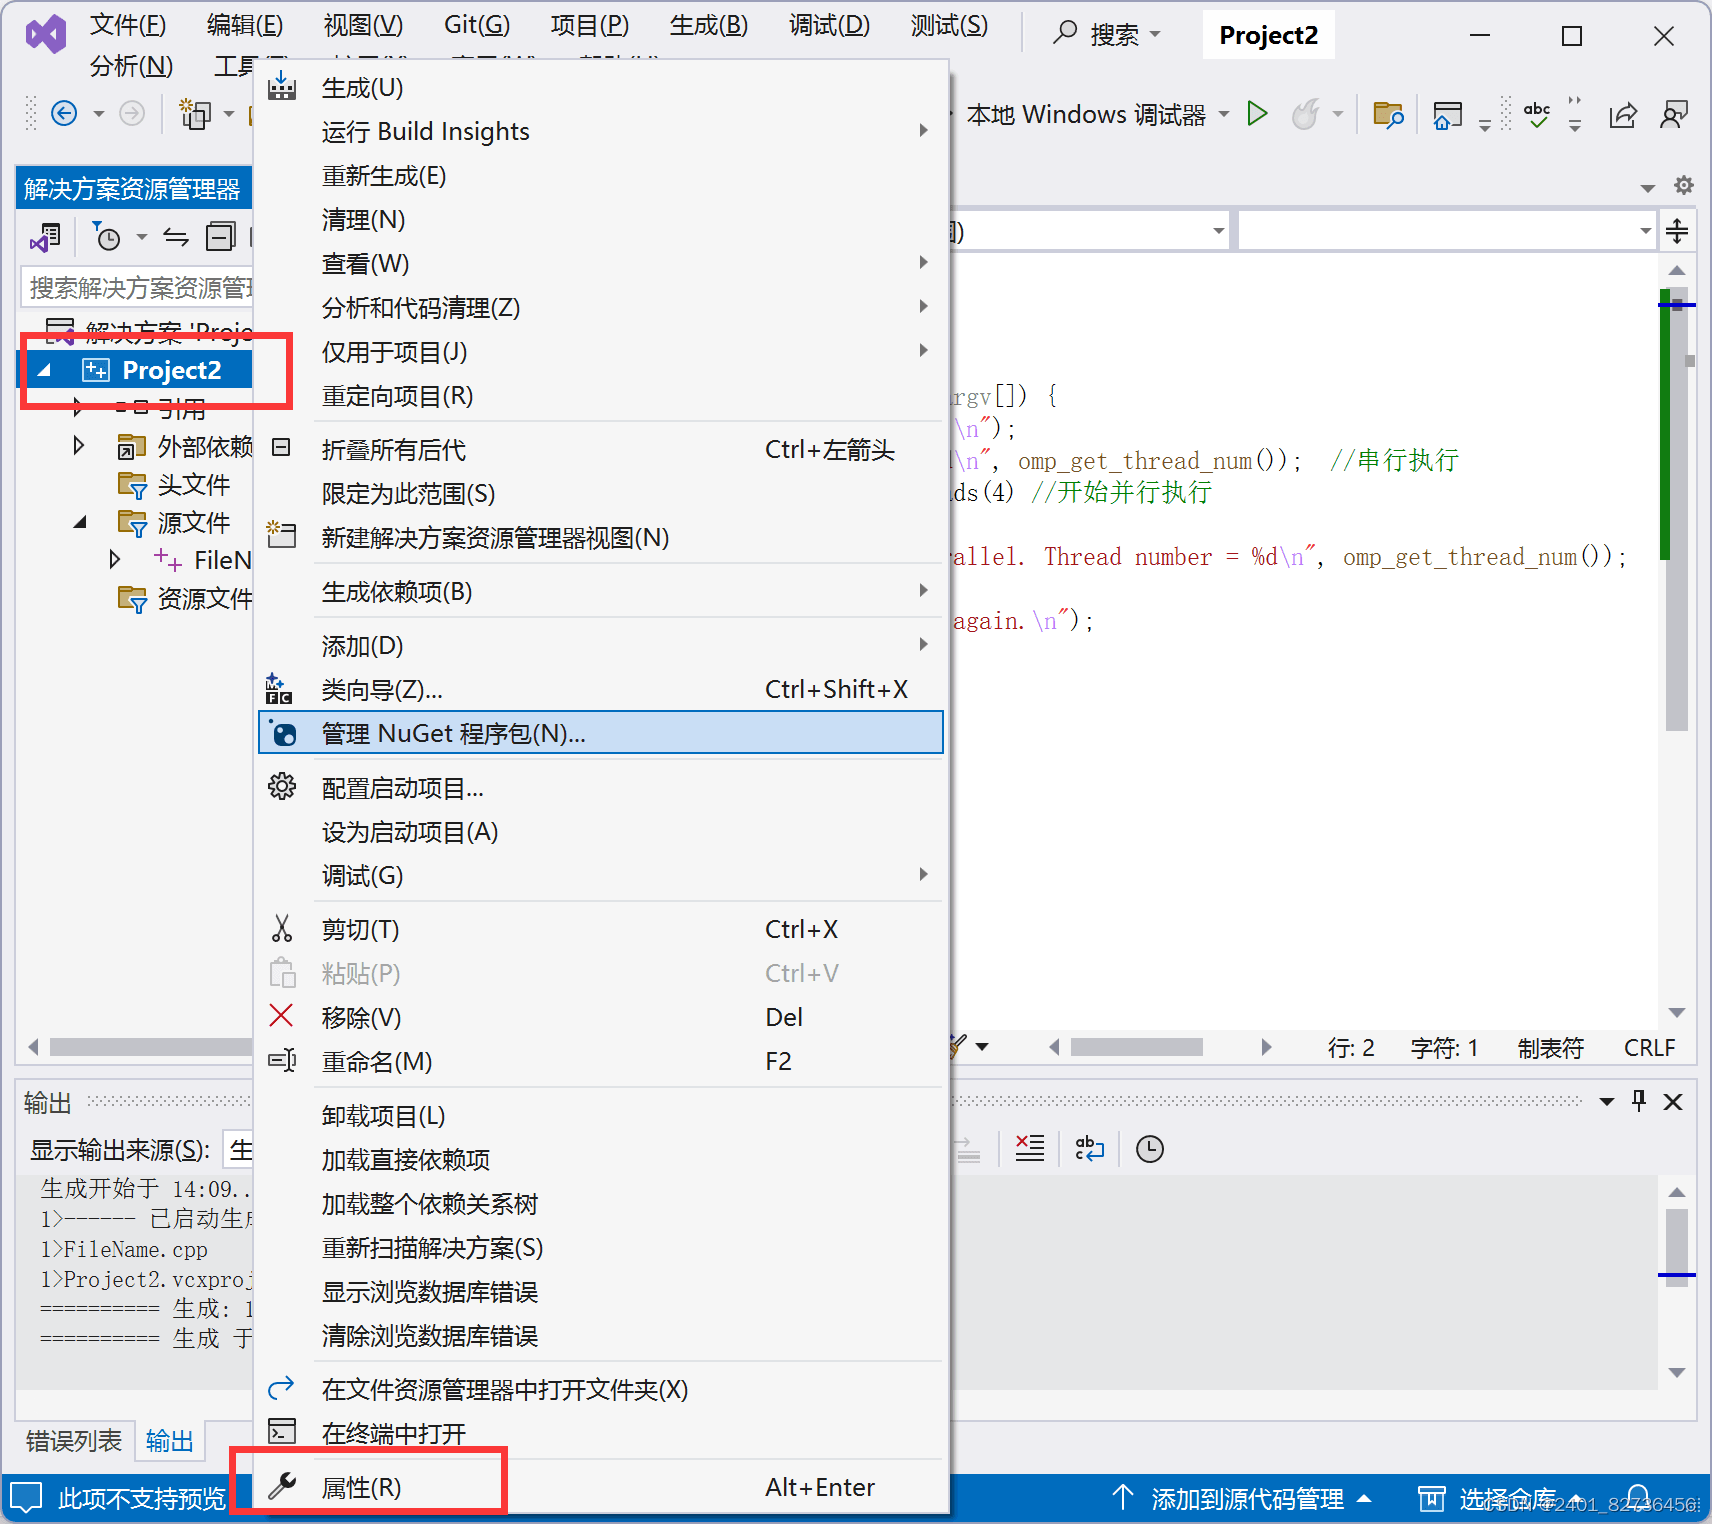The image size is (1712, 1524).
Task: Click the editor horizontal scrollbar thumb
Action: 1137,1047
